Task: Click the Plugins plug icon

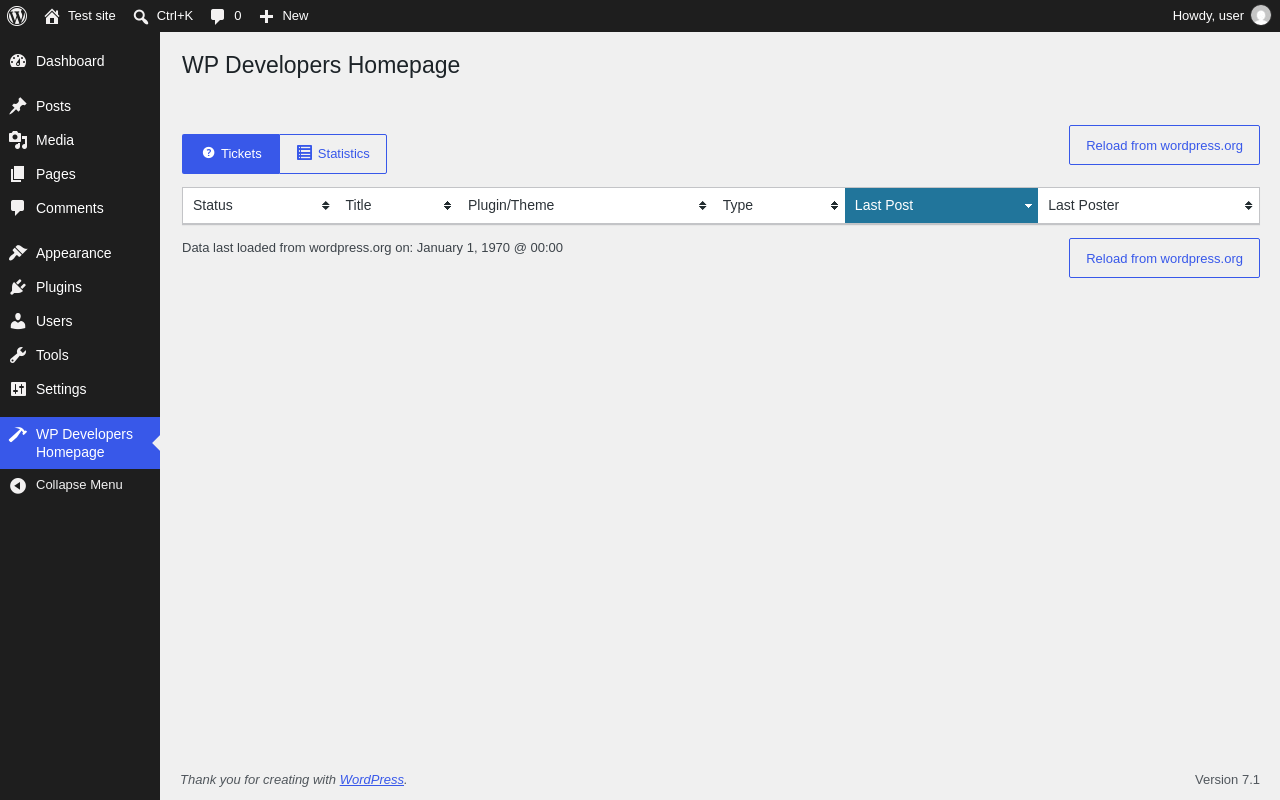Action: [18, 287]
